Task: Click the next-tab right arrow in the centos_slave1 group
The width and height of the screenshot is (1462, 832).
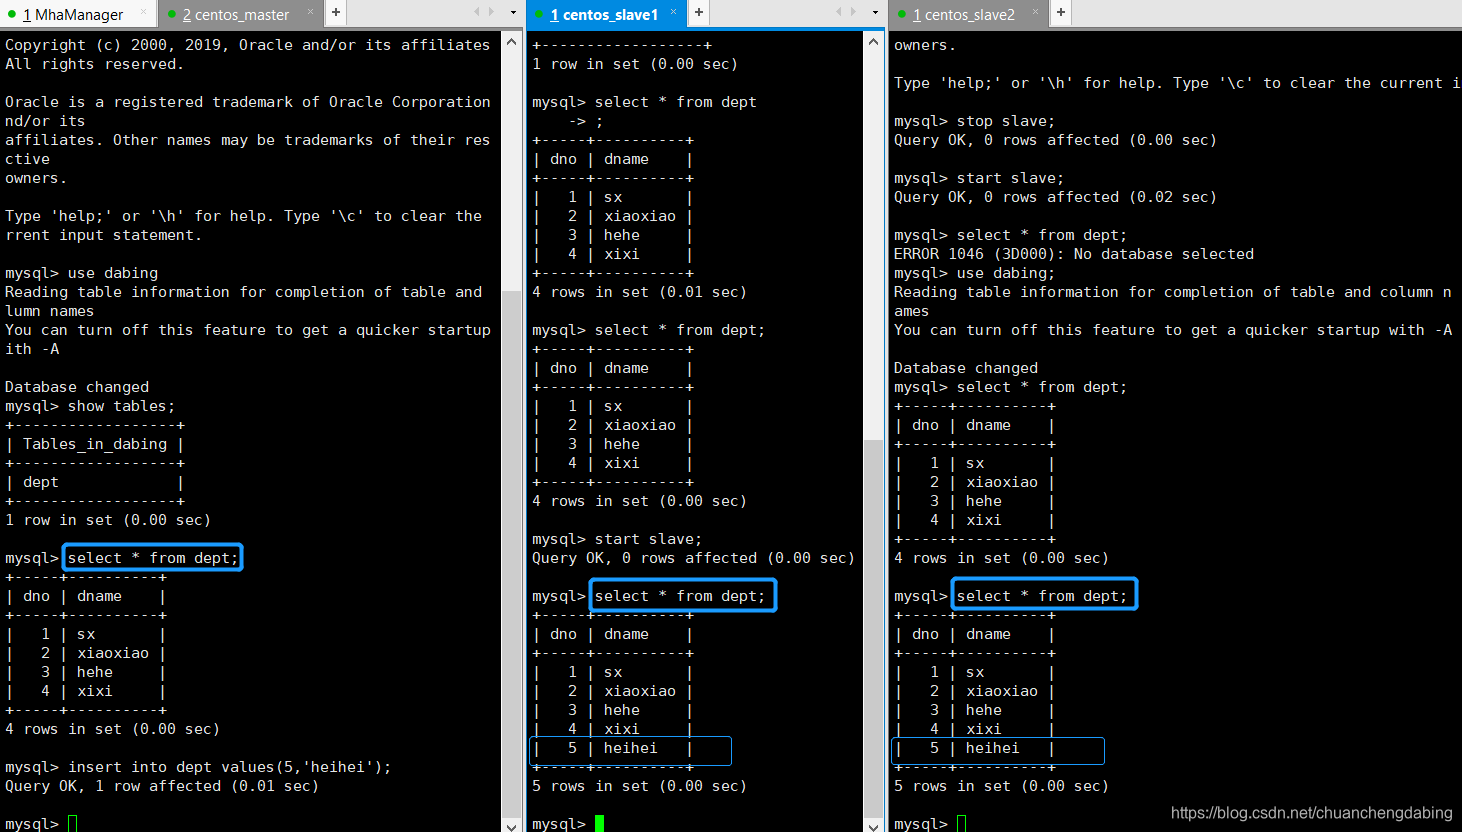Action: 853,12
